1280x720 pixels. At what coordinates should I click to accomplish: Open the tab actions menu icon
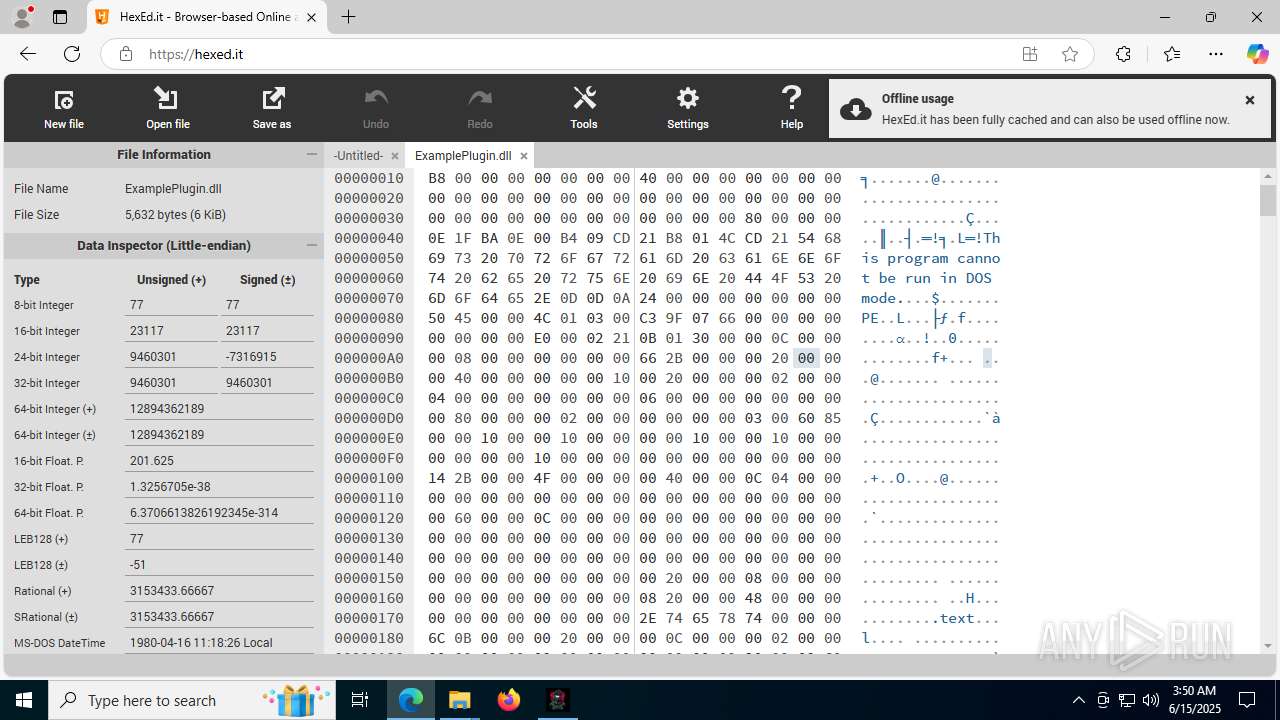[60, 17]
